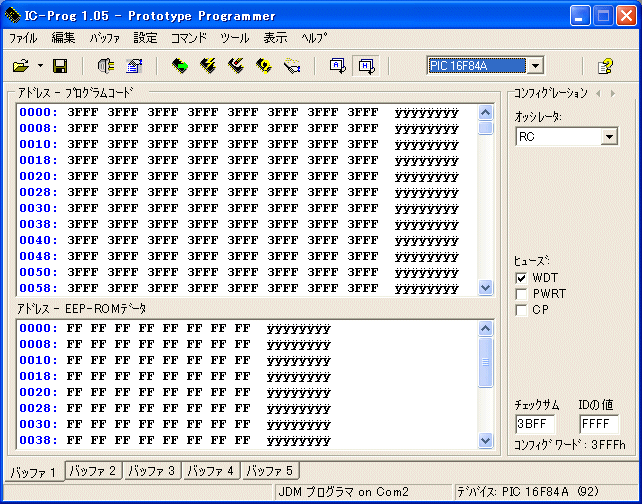Image resolution: width=642 pixels, height=504 pixels.
Task: Enable the CP code protect checkbox
Action: pyautogui.click(x=521, y=310)
